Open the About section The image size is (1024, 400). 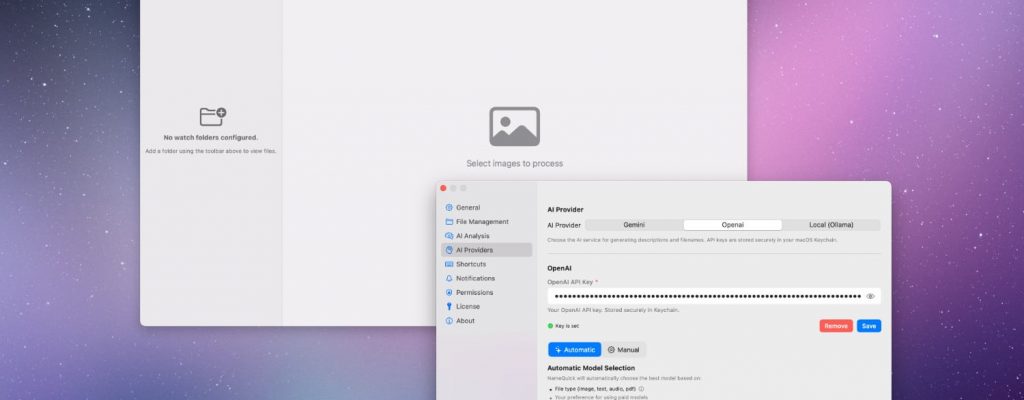[x=465, y=321]
